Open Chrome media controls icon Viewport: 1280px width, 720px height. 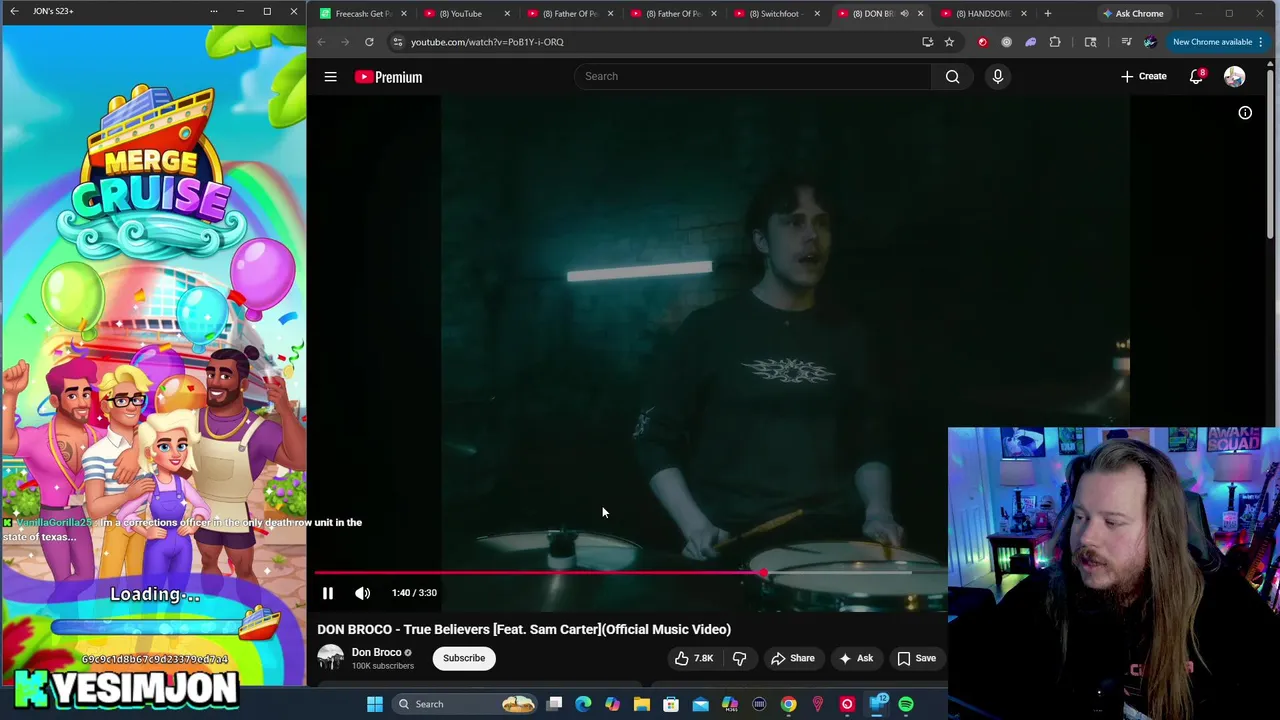click(1126, 42)
